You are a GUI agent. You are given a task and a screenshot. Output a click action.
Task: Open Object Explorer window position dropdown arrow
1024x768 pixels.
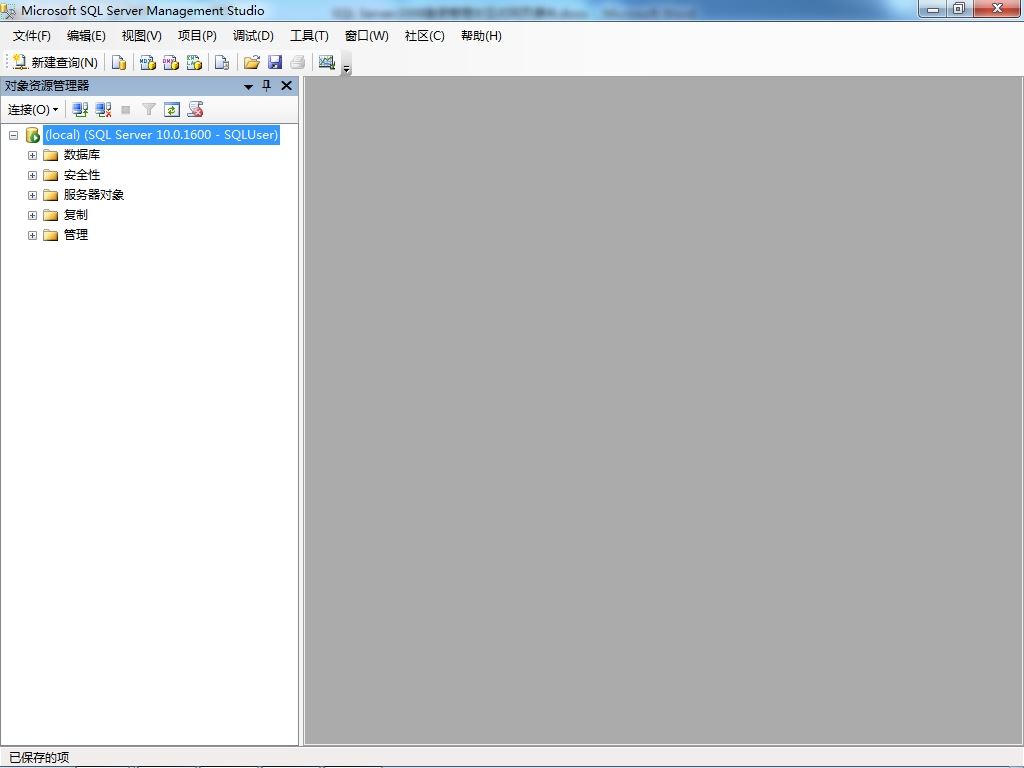[x=248, y=86]
